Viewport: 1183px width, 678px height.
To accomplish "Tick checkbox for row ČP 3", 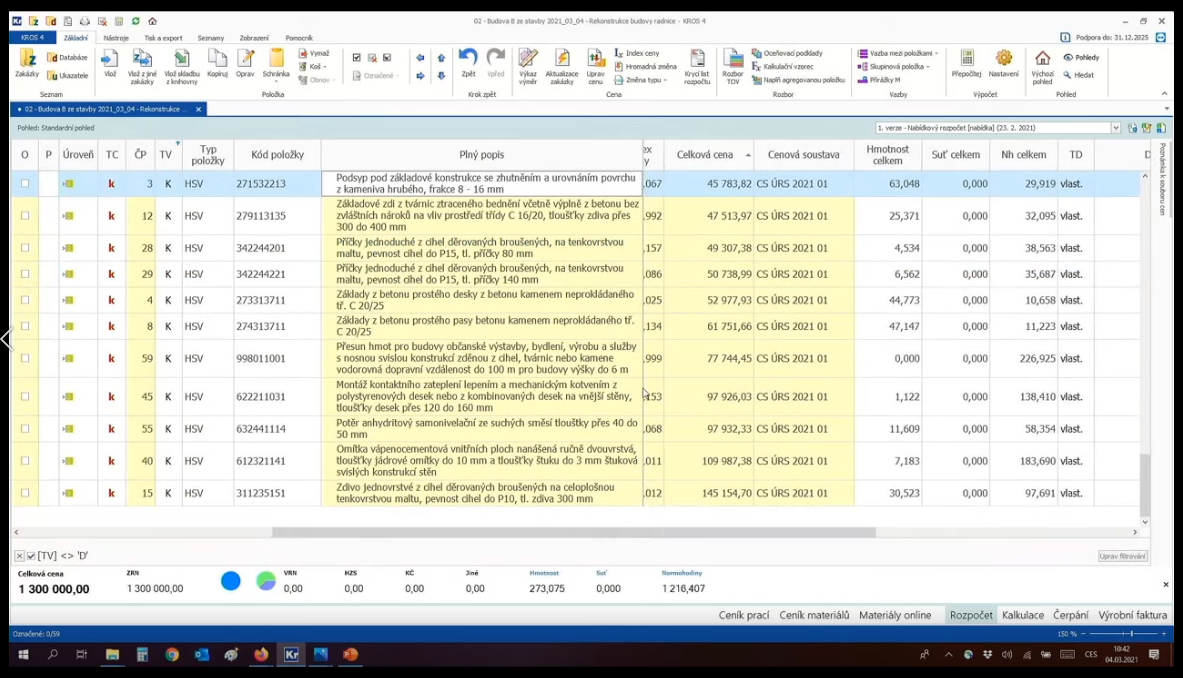I will 25,183.
